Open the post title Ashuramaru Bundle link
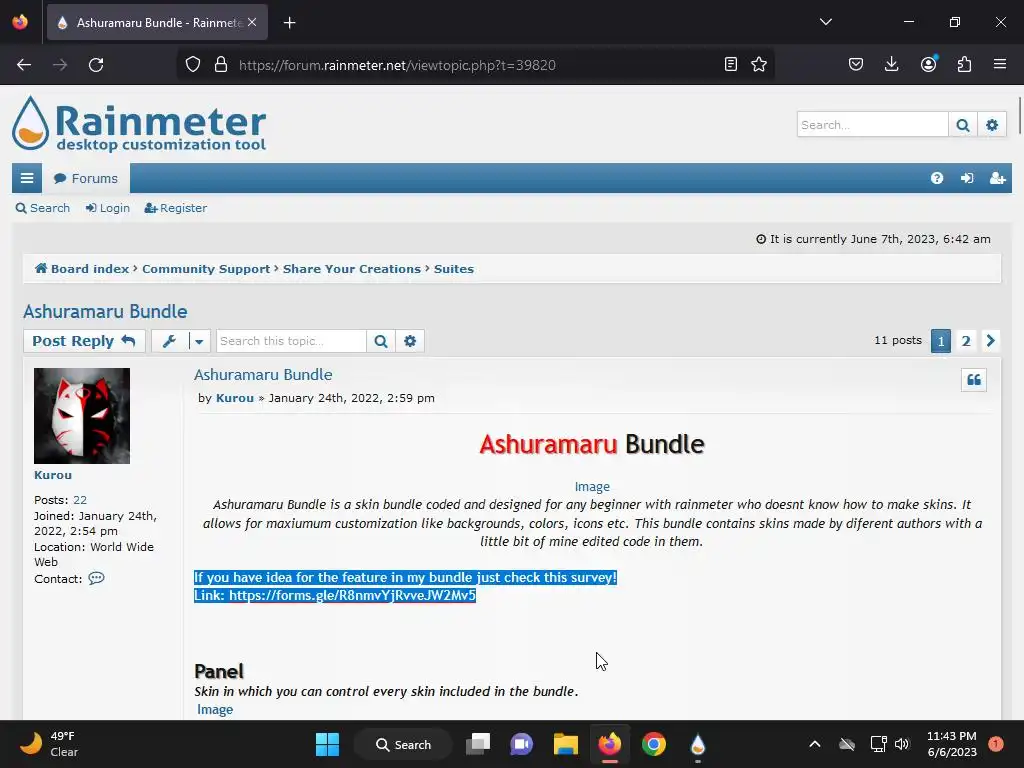The image size is (1024, 768). 263,375
